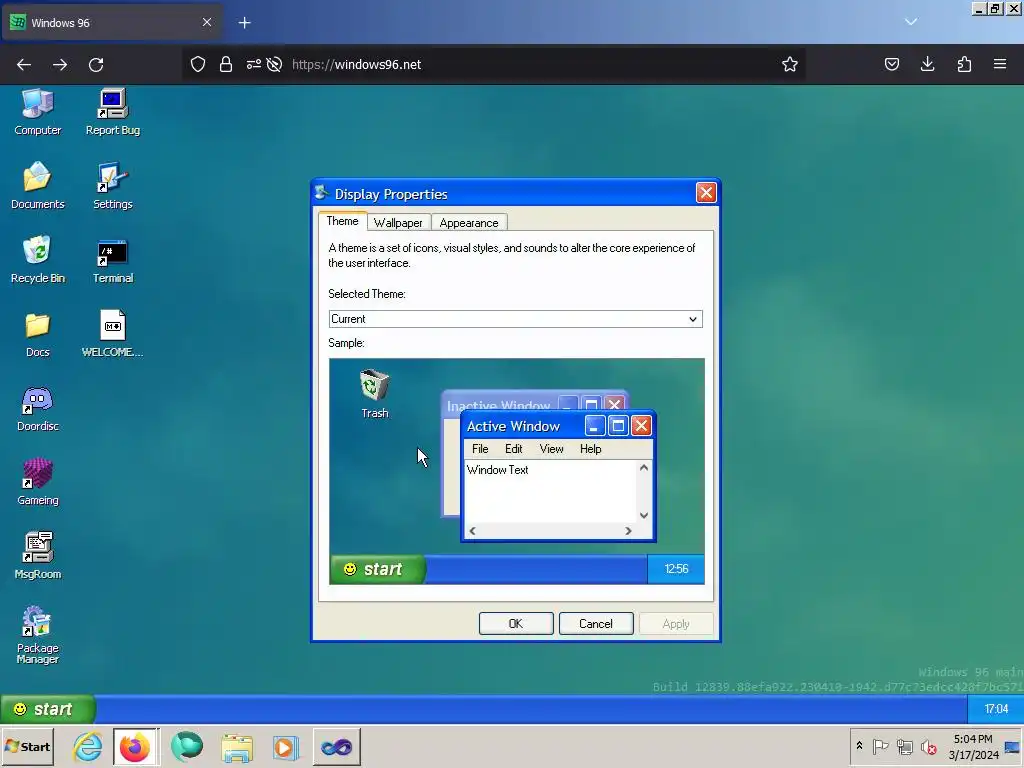This screenshot has height=768, width=1024.
Task: Switch to the Appearance tab
Action: [469, 223]
